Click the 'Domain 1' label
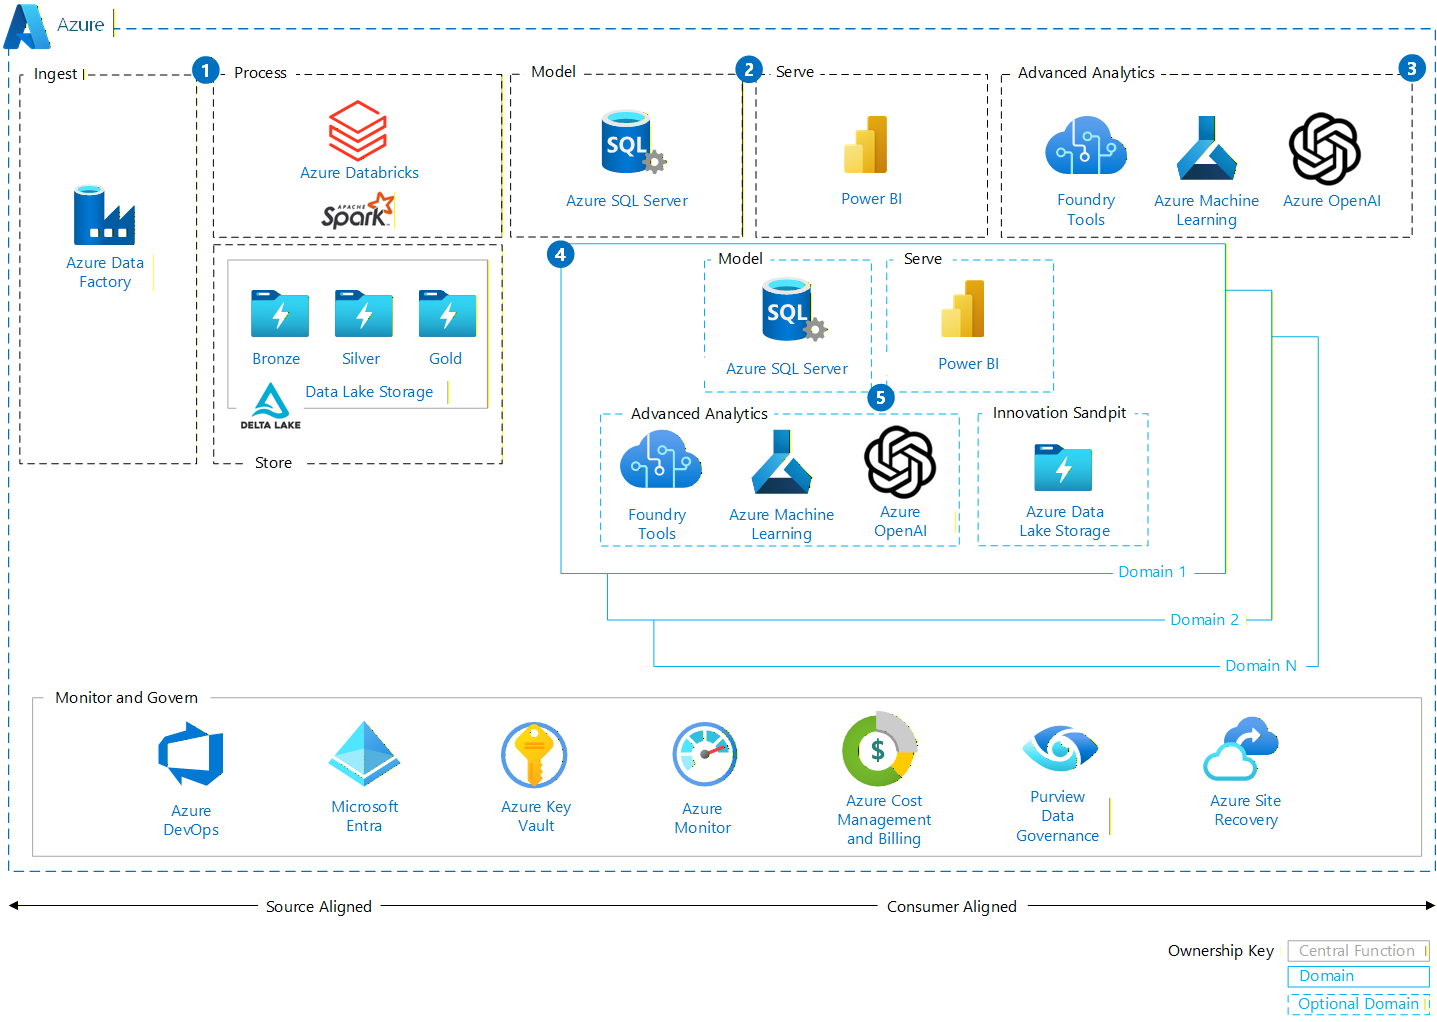The width and height of the screenshot is (1437, 1022). point(1152,572)
